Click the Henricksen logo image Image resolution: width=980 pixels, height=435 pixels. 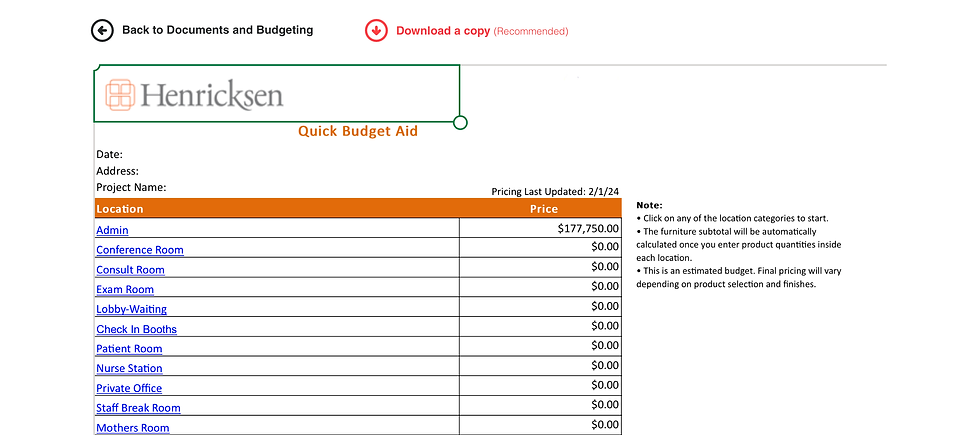pos(194,95)
